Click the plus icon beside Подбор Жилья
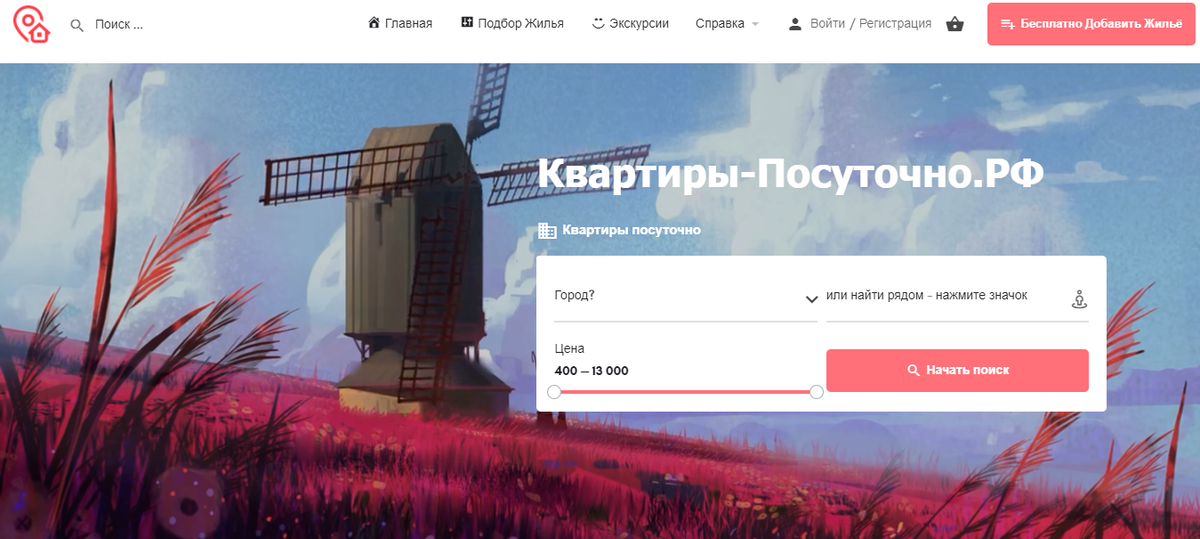1200x539 pixels. click(466, 23)
